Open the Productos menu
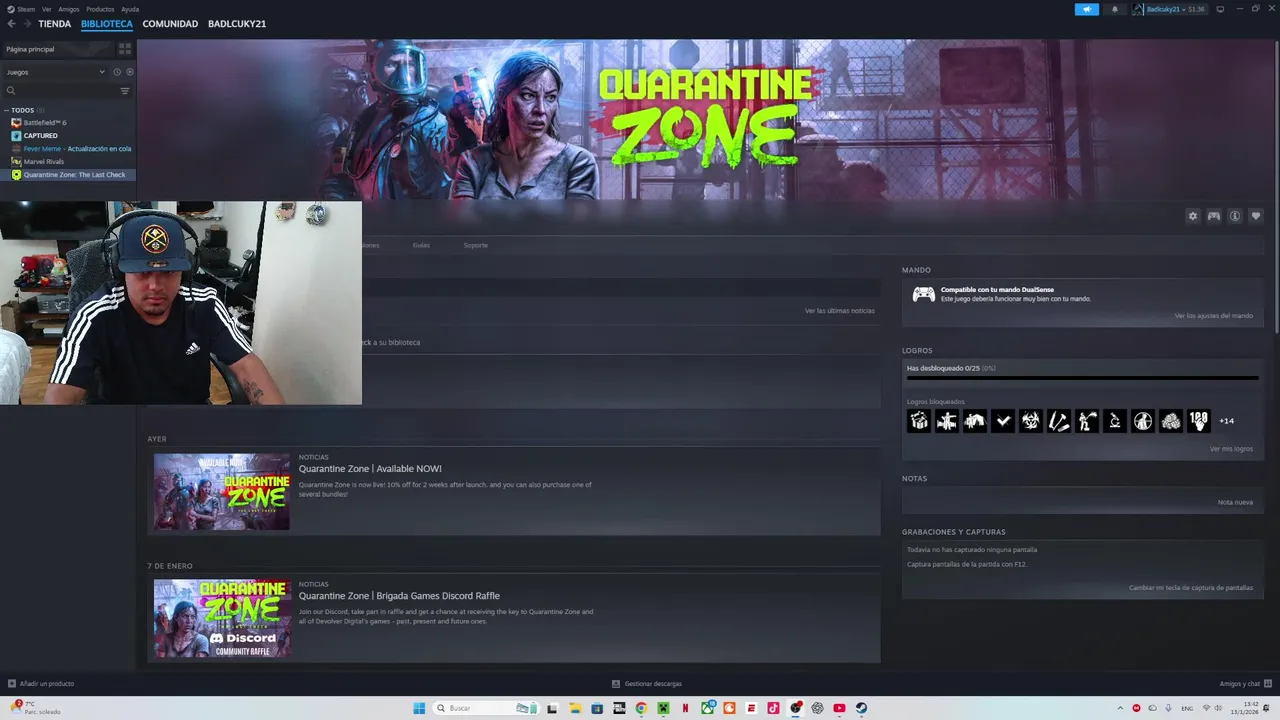 [x=100, y=9]
